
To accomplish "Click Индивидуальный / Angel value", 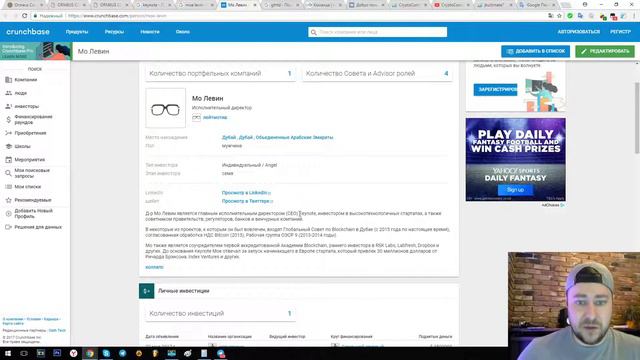I will pos(249,165).
